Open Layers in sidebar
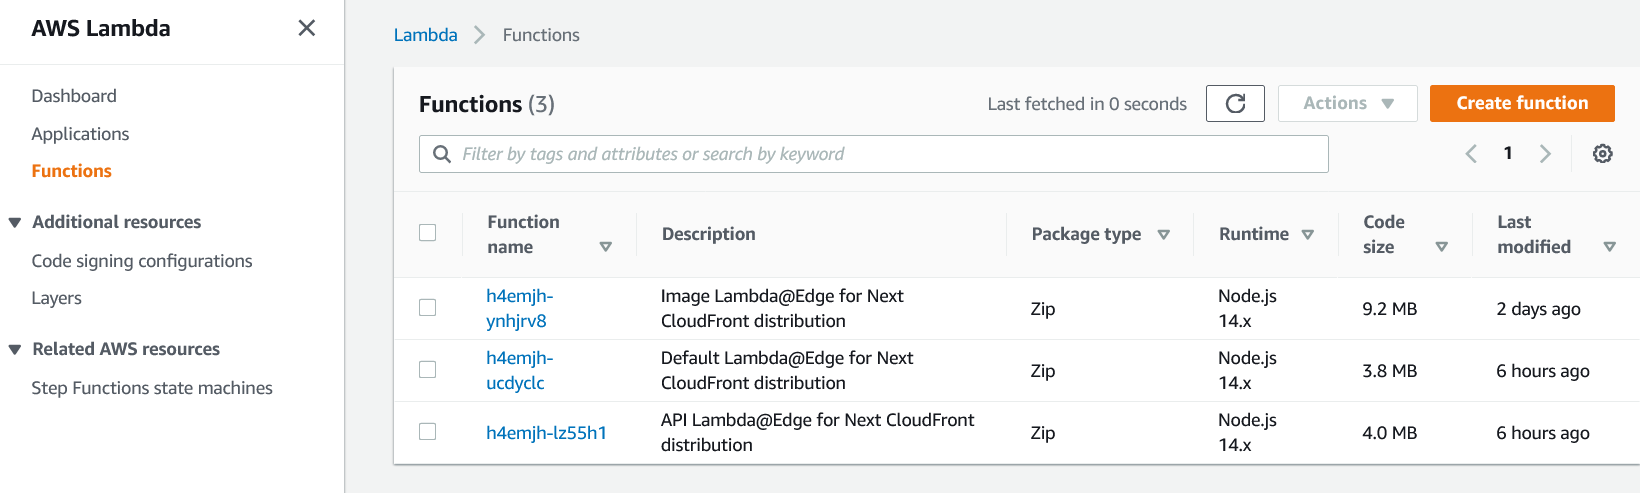 [56, 298]
